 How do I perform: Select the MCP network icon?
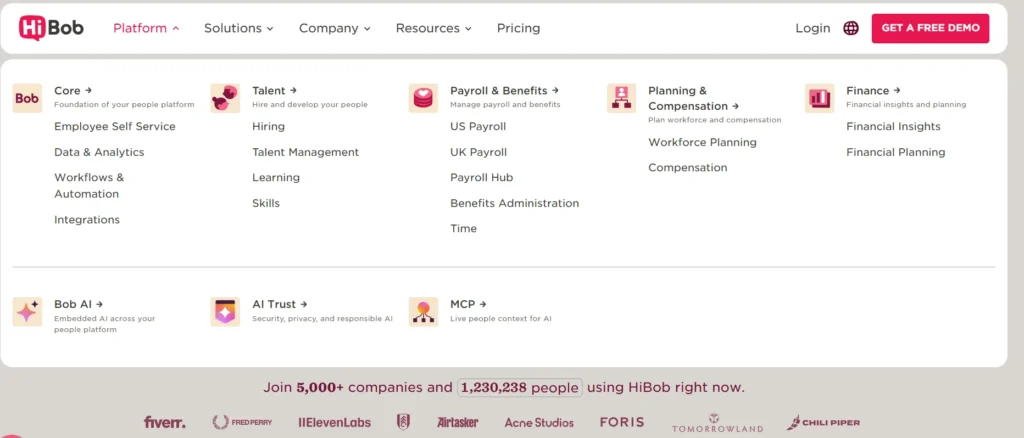tap(423, 312)
